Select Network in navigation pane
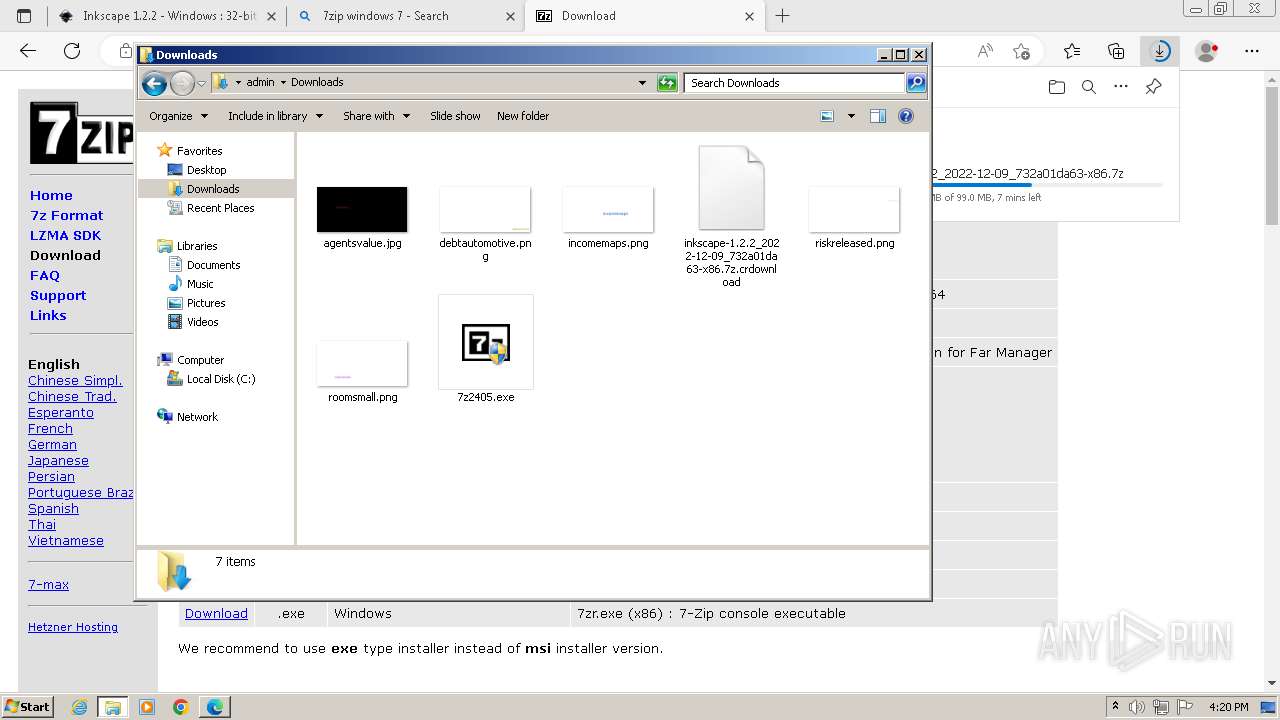Image resolution: width=1280 pixels, height=720 pixels. pyautogui.click(x=197, y=417)
